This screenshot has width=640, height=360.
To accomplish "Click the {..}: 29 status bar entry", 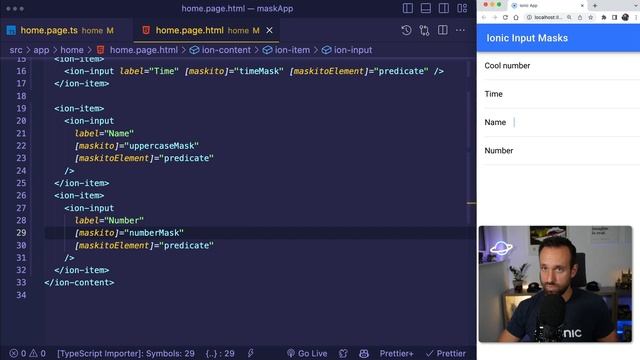I will 220,353.
